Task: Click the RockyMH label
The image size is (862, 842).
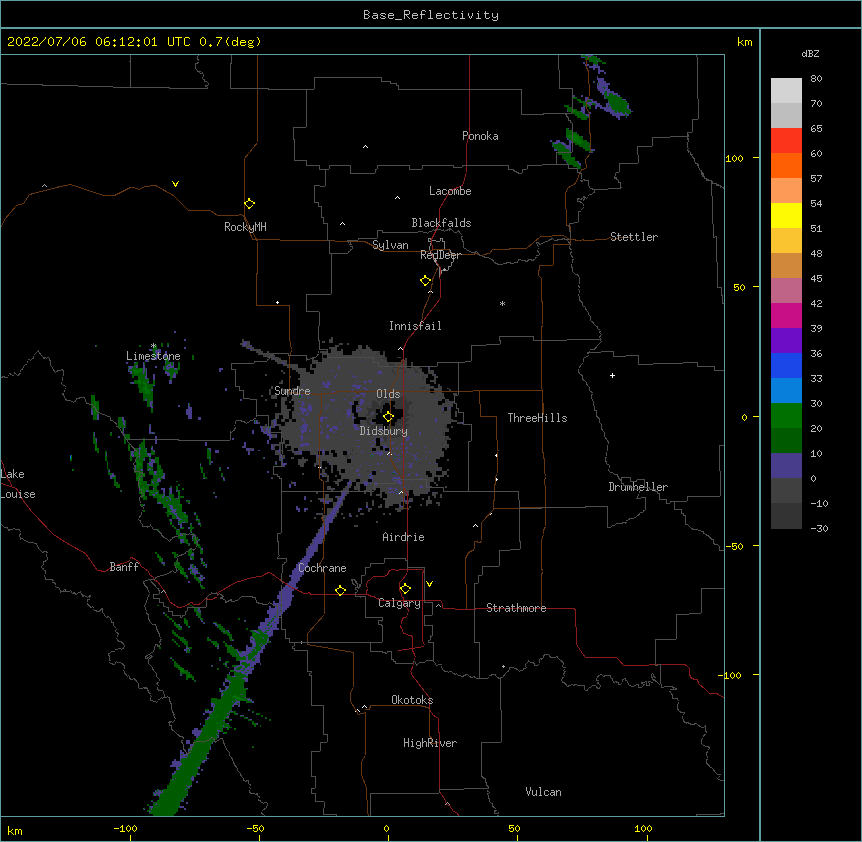Action: (245, 227)
